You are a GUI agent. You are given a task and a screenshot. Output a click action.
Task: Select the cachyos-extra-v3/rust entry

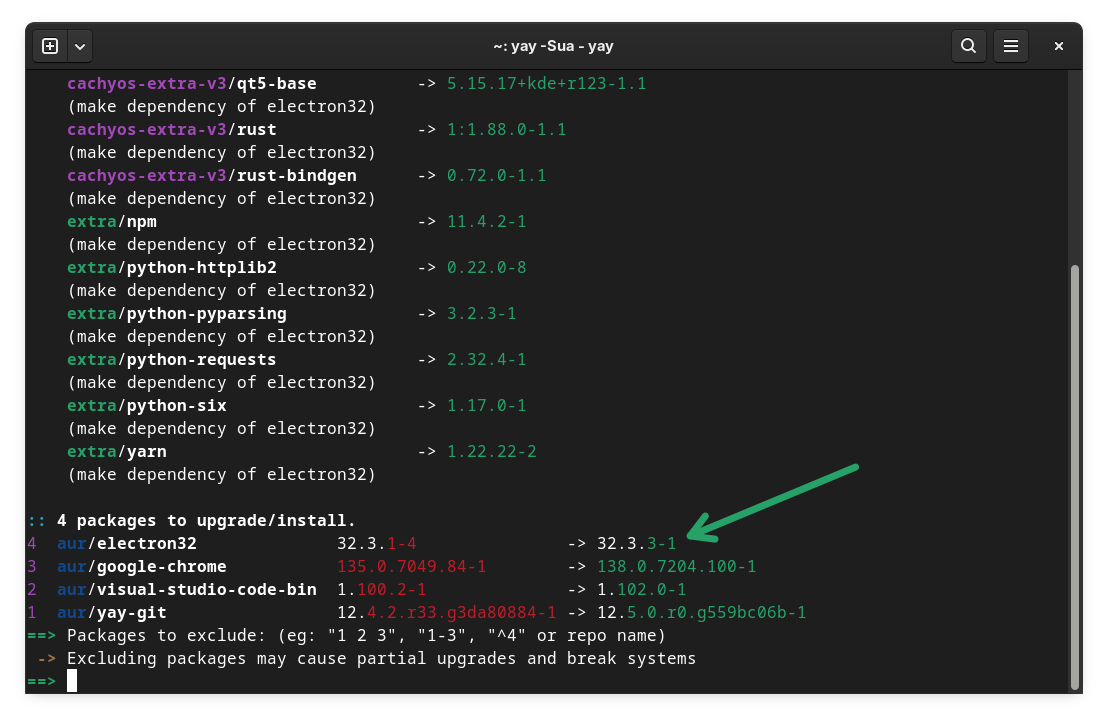[x=161, y=129]
